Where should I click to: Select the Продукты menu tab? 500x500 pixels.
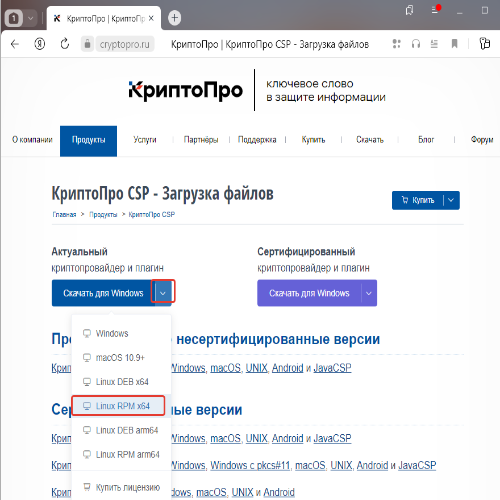pyautogui.click(x=88, y=141)
